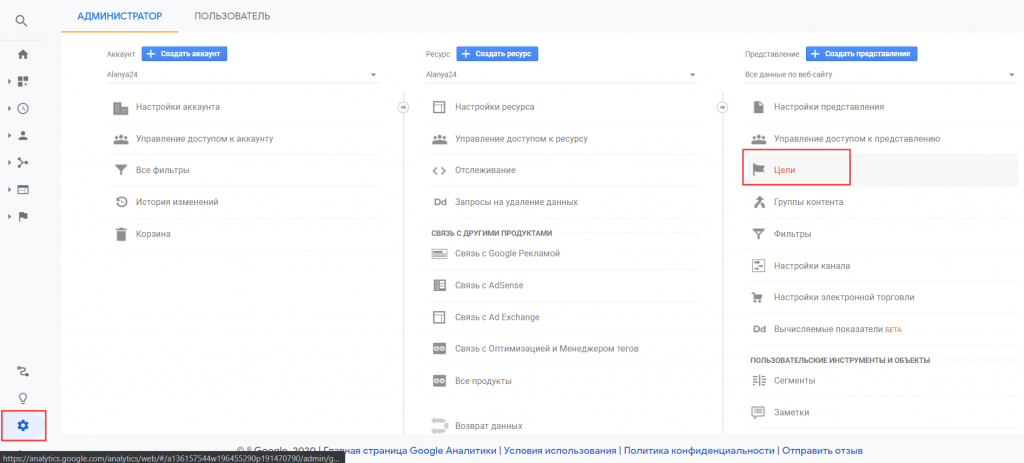Open view dropdown Все данные по веб-сайту
1024x463 pixels.
click(x=880, y=75)
